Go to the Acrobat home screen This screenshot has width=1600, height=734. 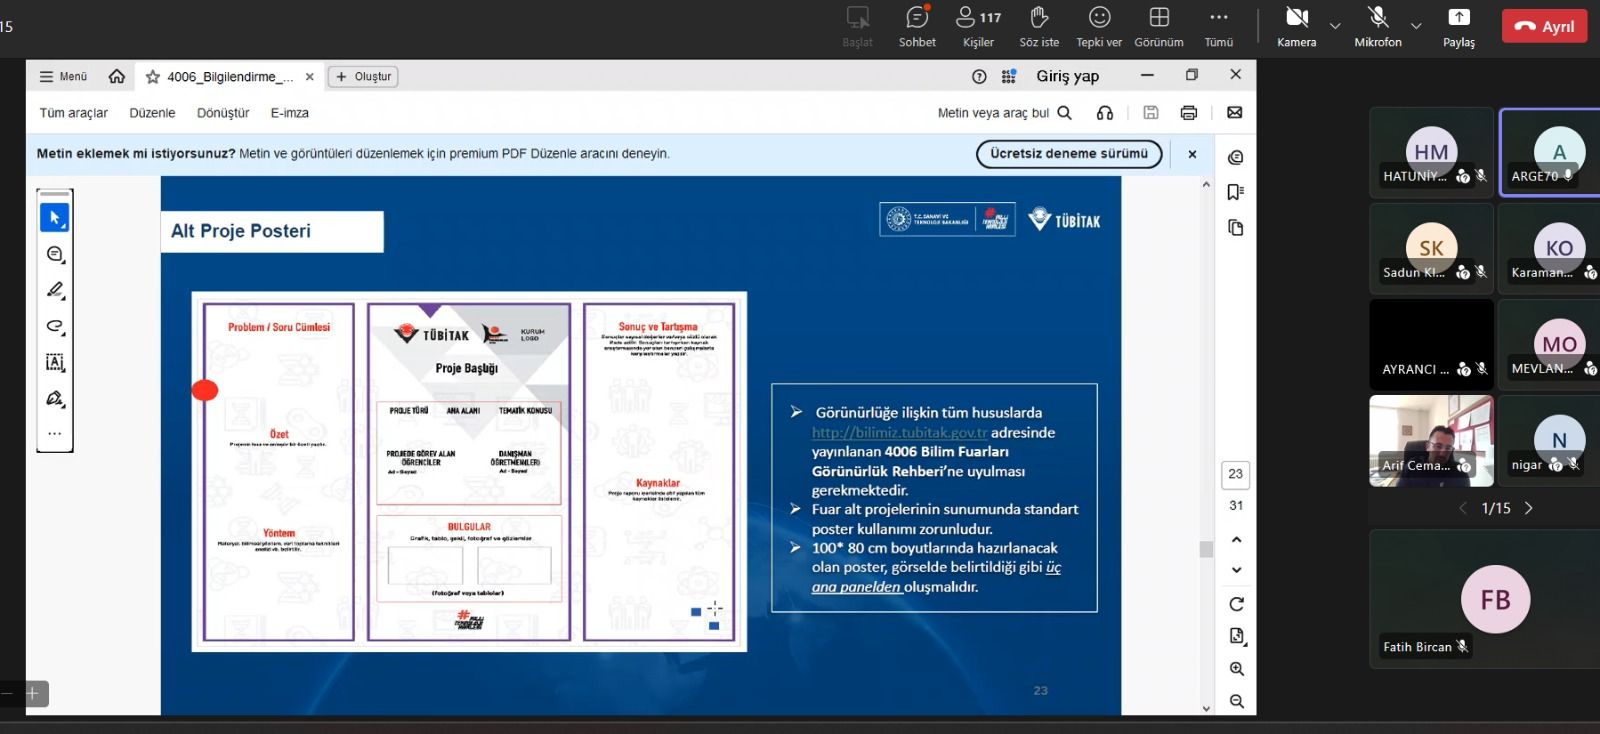coord(117,76)
